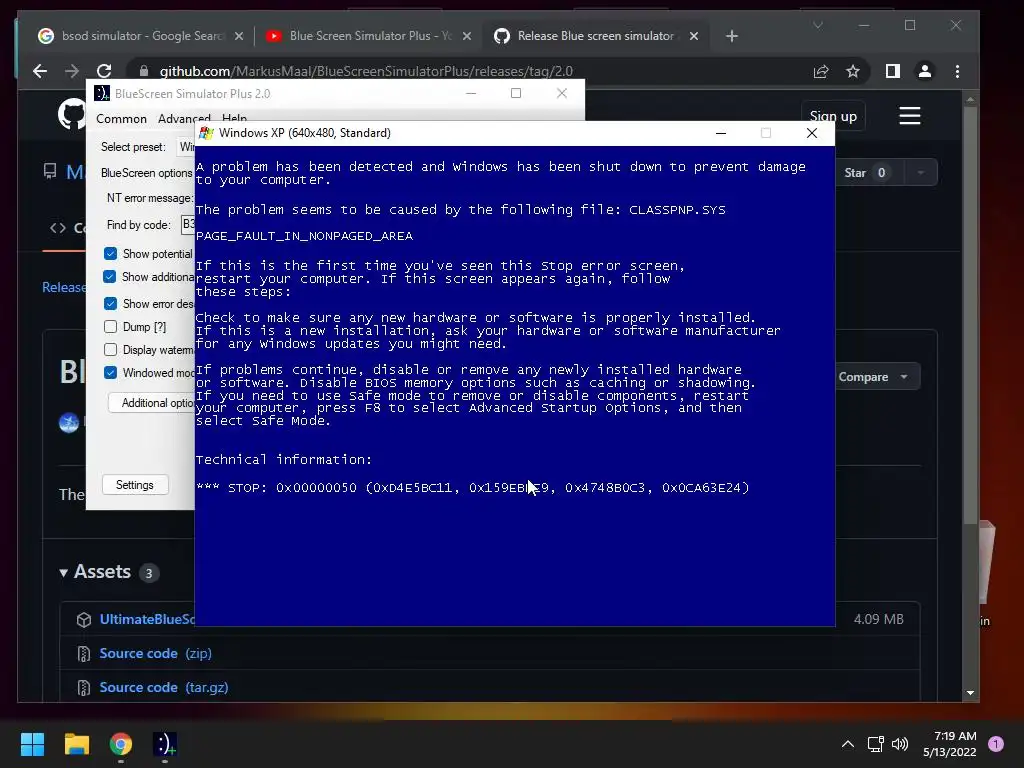Enable the Dump checkbox
This screenshot has height=768, width=1024.
[x=110, y=327]
